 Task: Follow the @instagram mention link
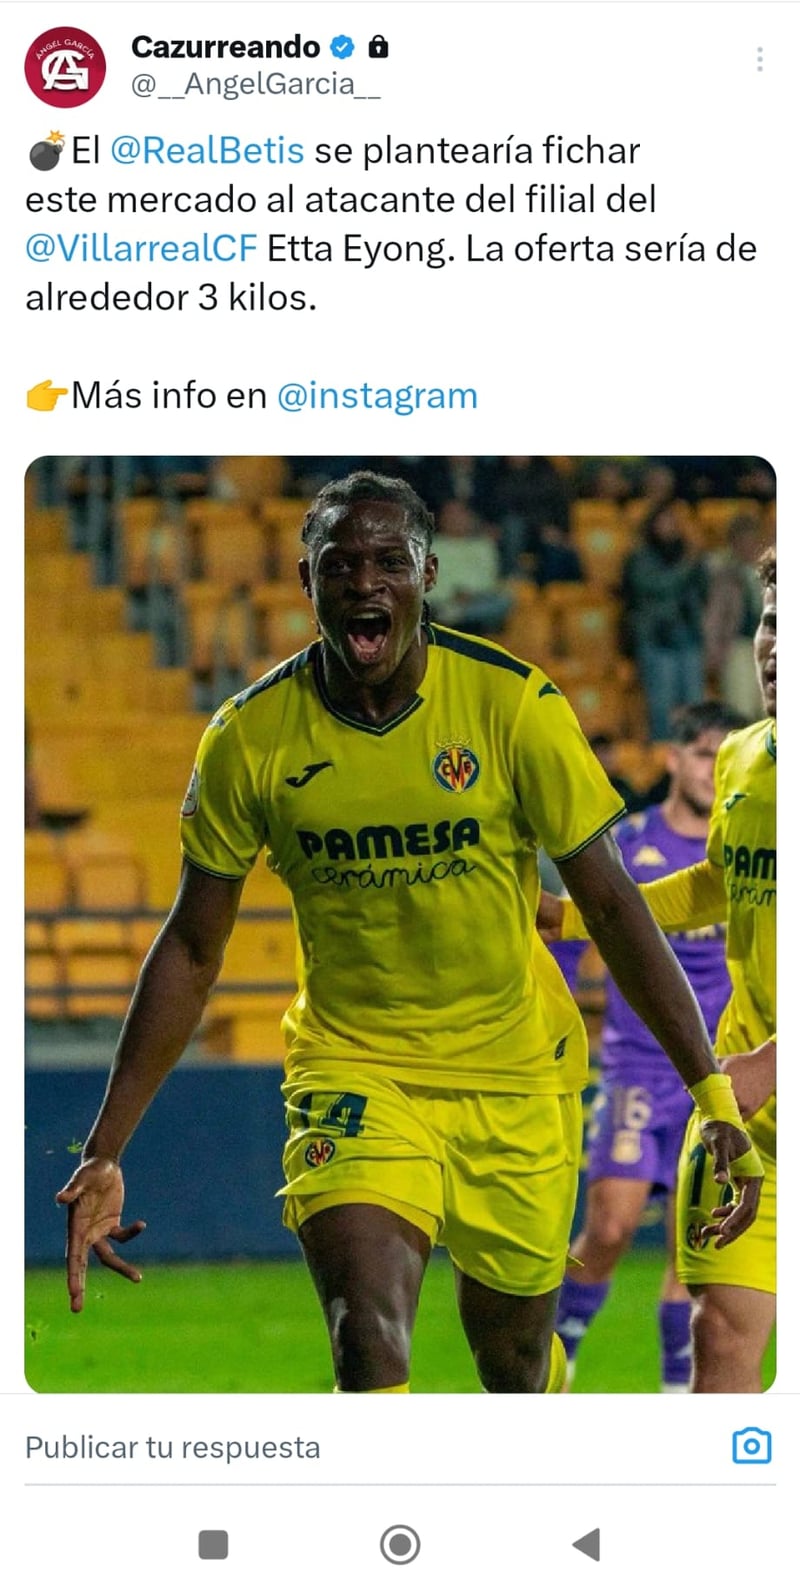pos(377,396)
